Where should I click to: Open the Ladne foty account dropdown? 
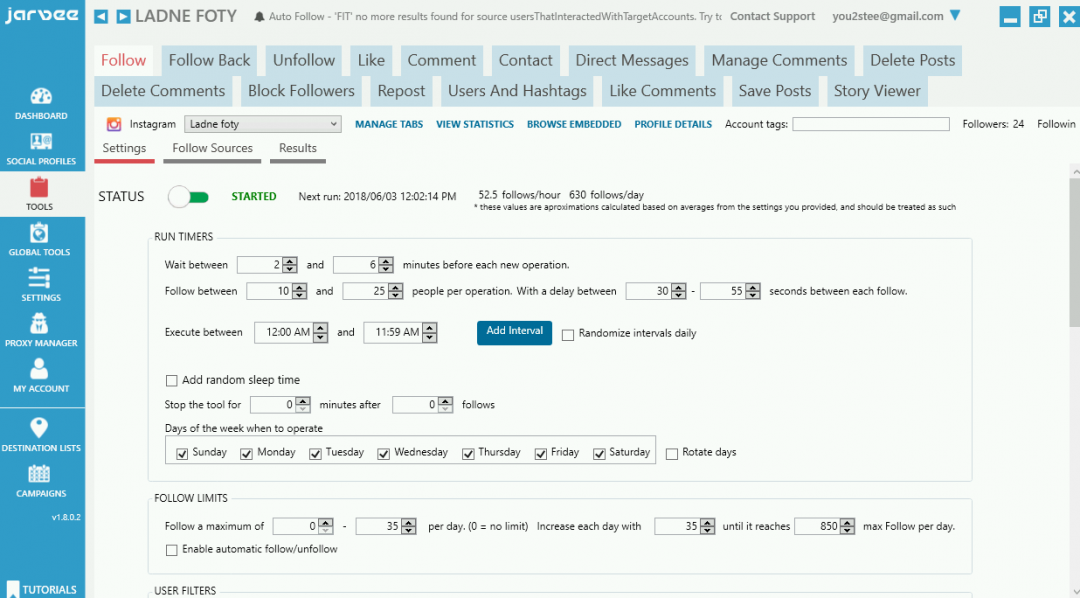click(263, 124)
